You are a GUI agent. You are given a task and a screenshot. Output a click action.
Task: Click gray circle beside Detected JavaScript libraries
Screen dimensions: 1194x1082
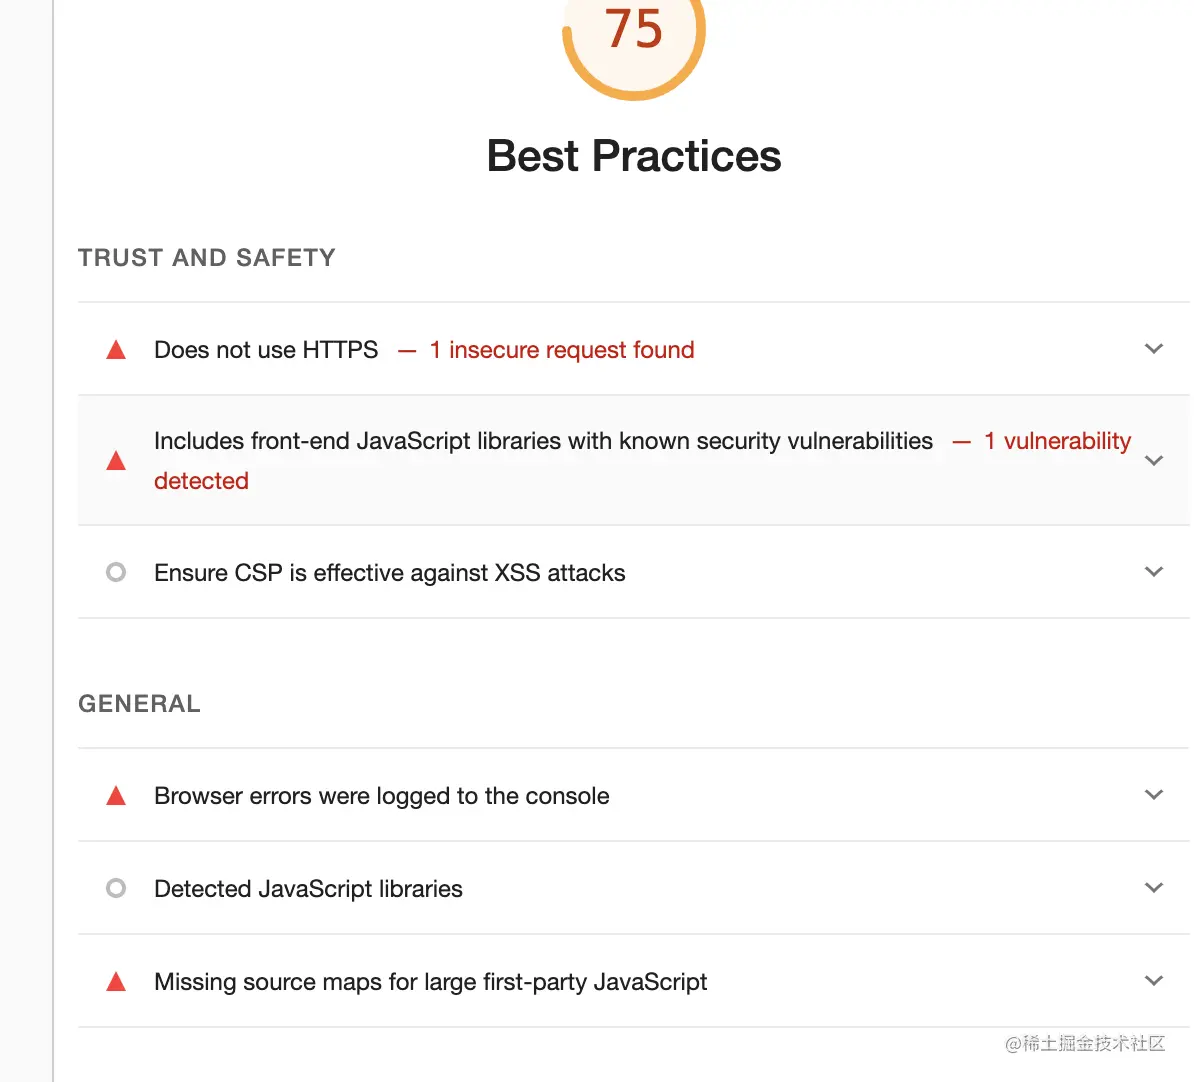click(x=116, y=888)
